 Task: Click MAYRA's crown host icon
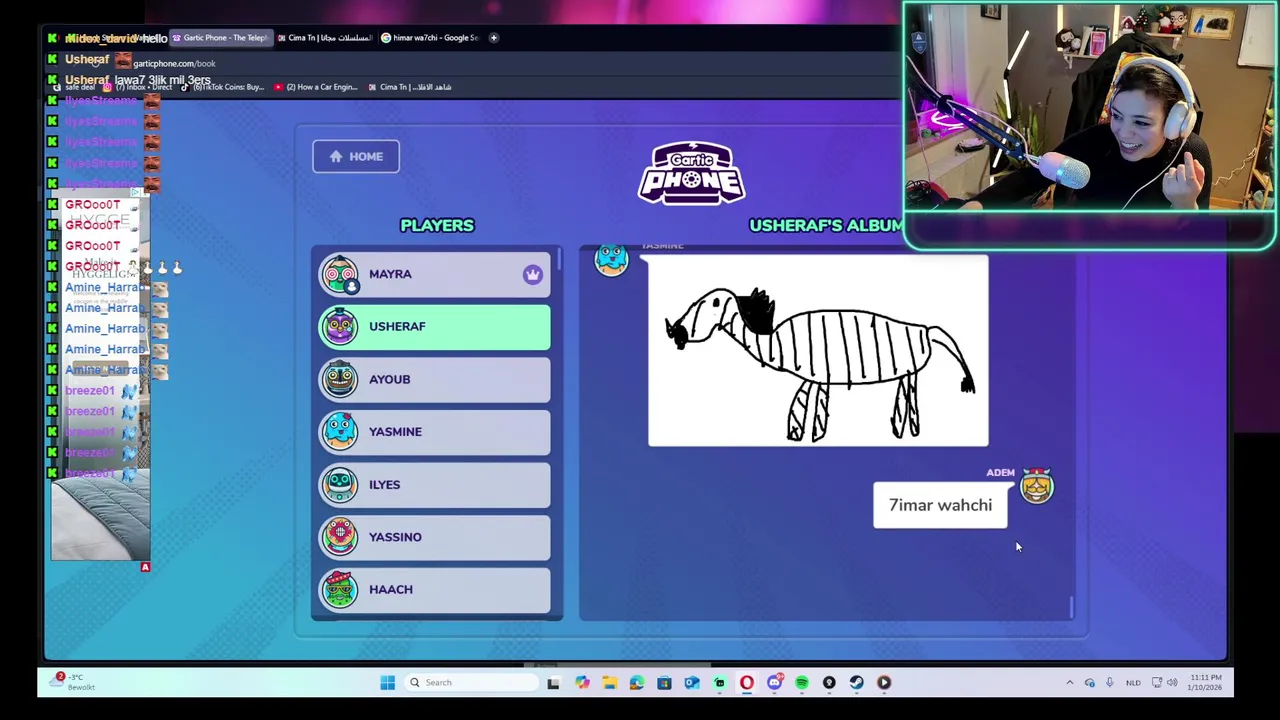tap(532, 274)
